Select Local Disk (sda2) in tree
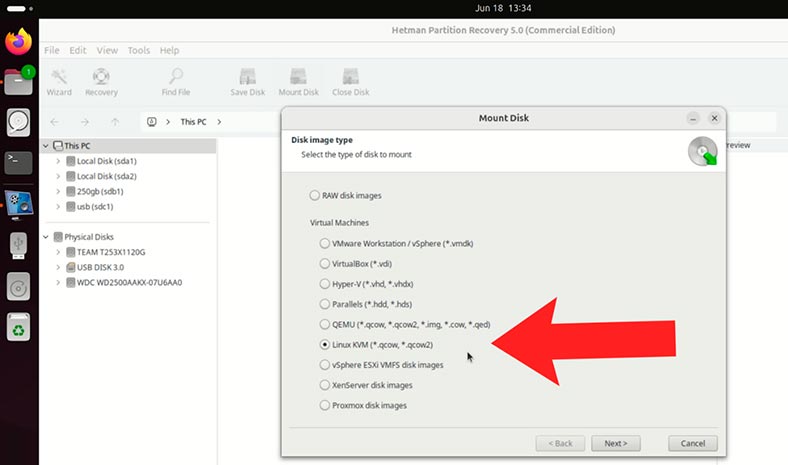This screenshot has width=788, height=465. click(x=107, y=176)
